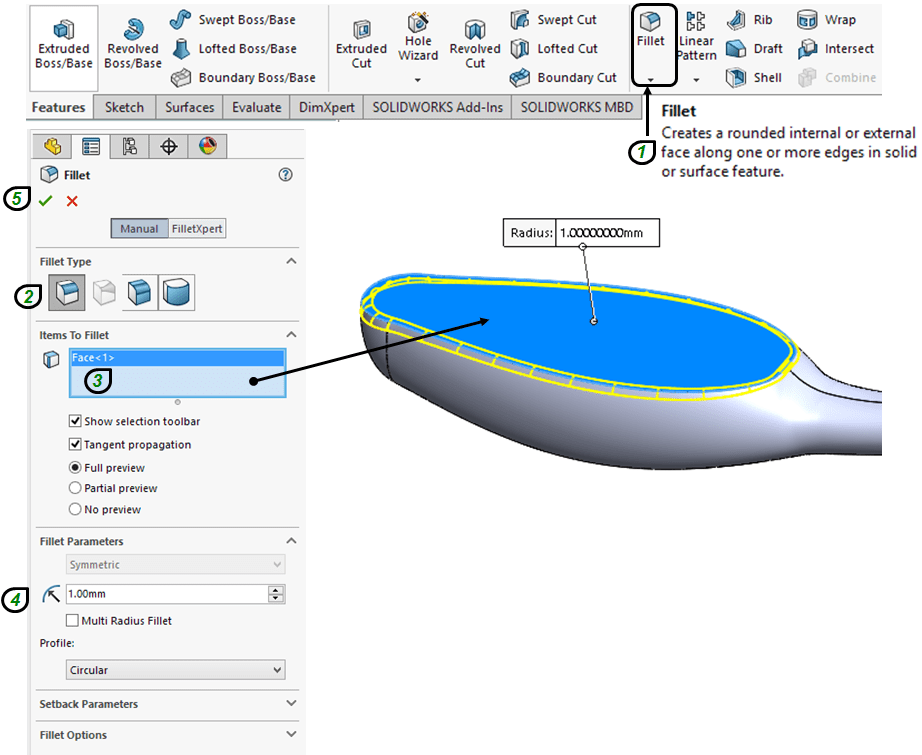Image resolution: width=922 pixels, height=755 pixels.
Task: Uncheck Show selection toolbar
Action: [75, 422]
